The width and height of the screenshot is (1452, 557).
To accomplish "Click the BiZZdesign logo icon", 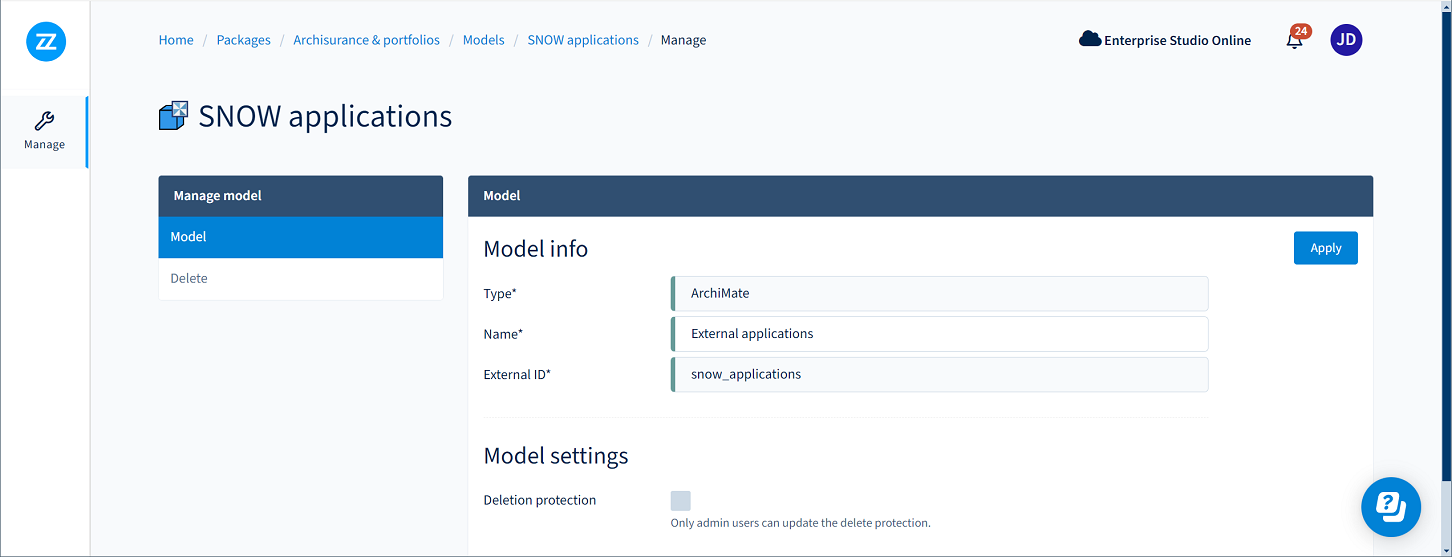I will point(46,42).
